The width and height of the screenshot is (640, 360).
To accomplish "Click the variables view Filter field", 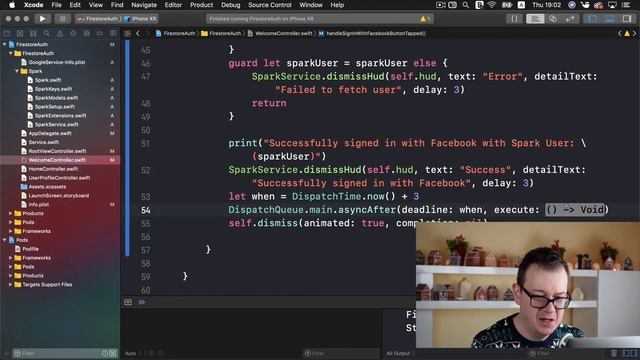I will click(341, 353).
